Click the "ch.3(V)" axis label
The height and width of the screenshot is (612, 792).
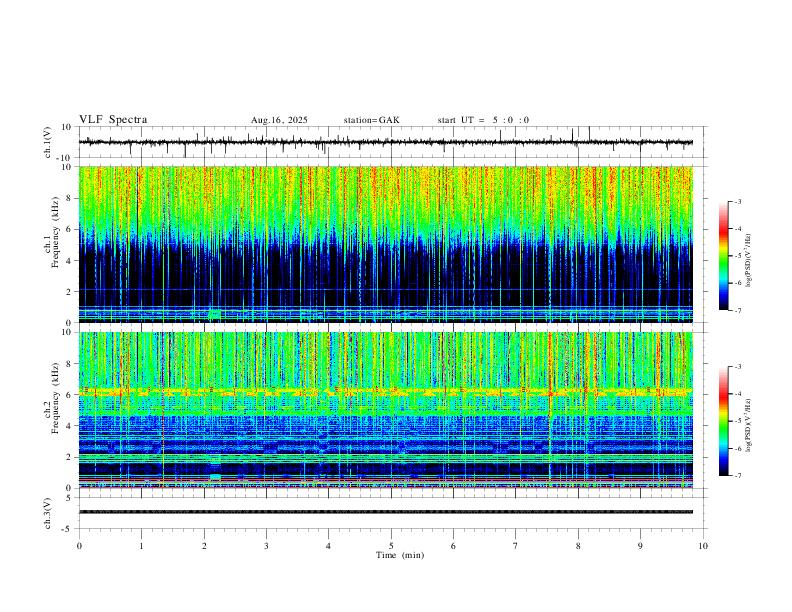[48, 514]
